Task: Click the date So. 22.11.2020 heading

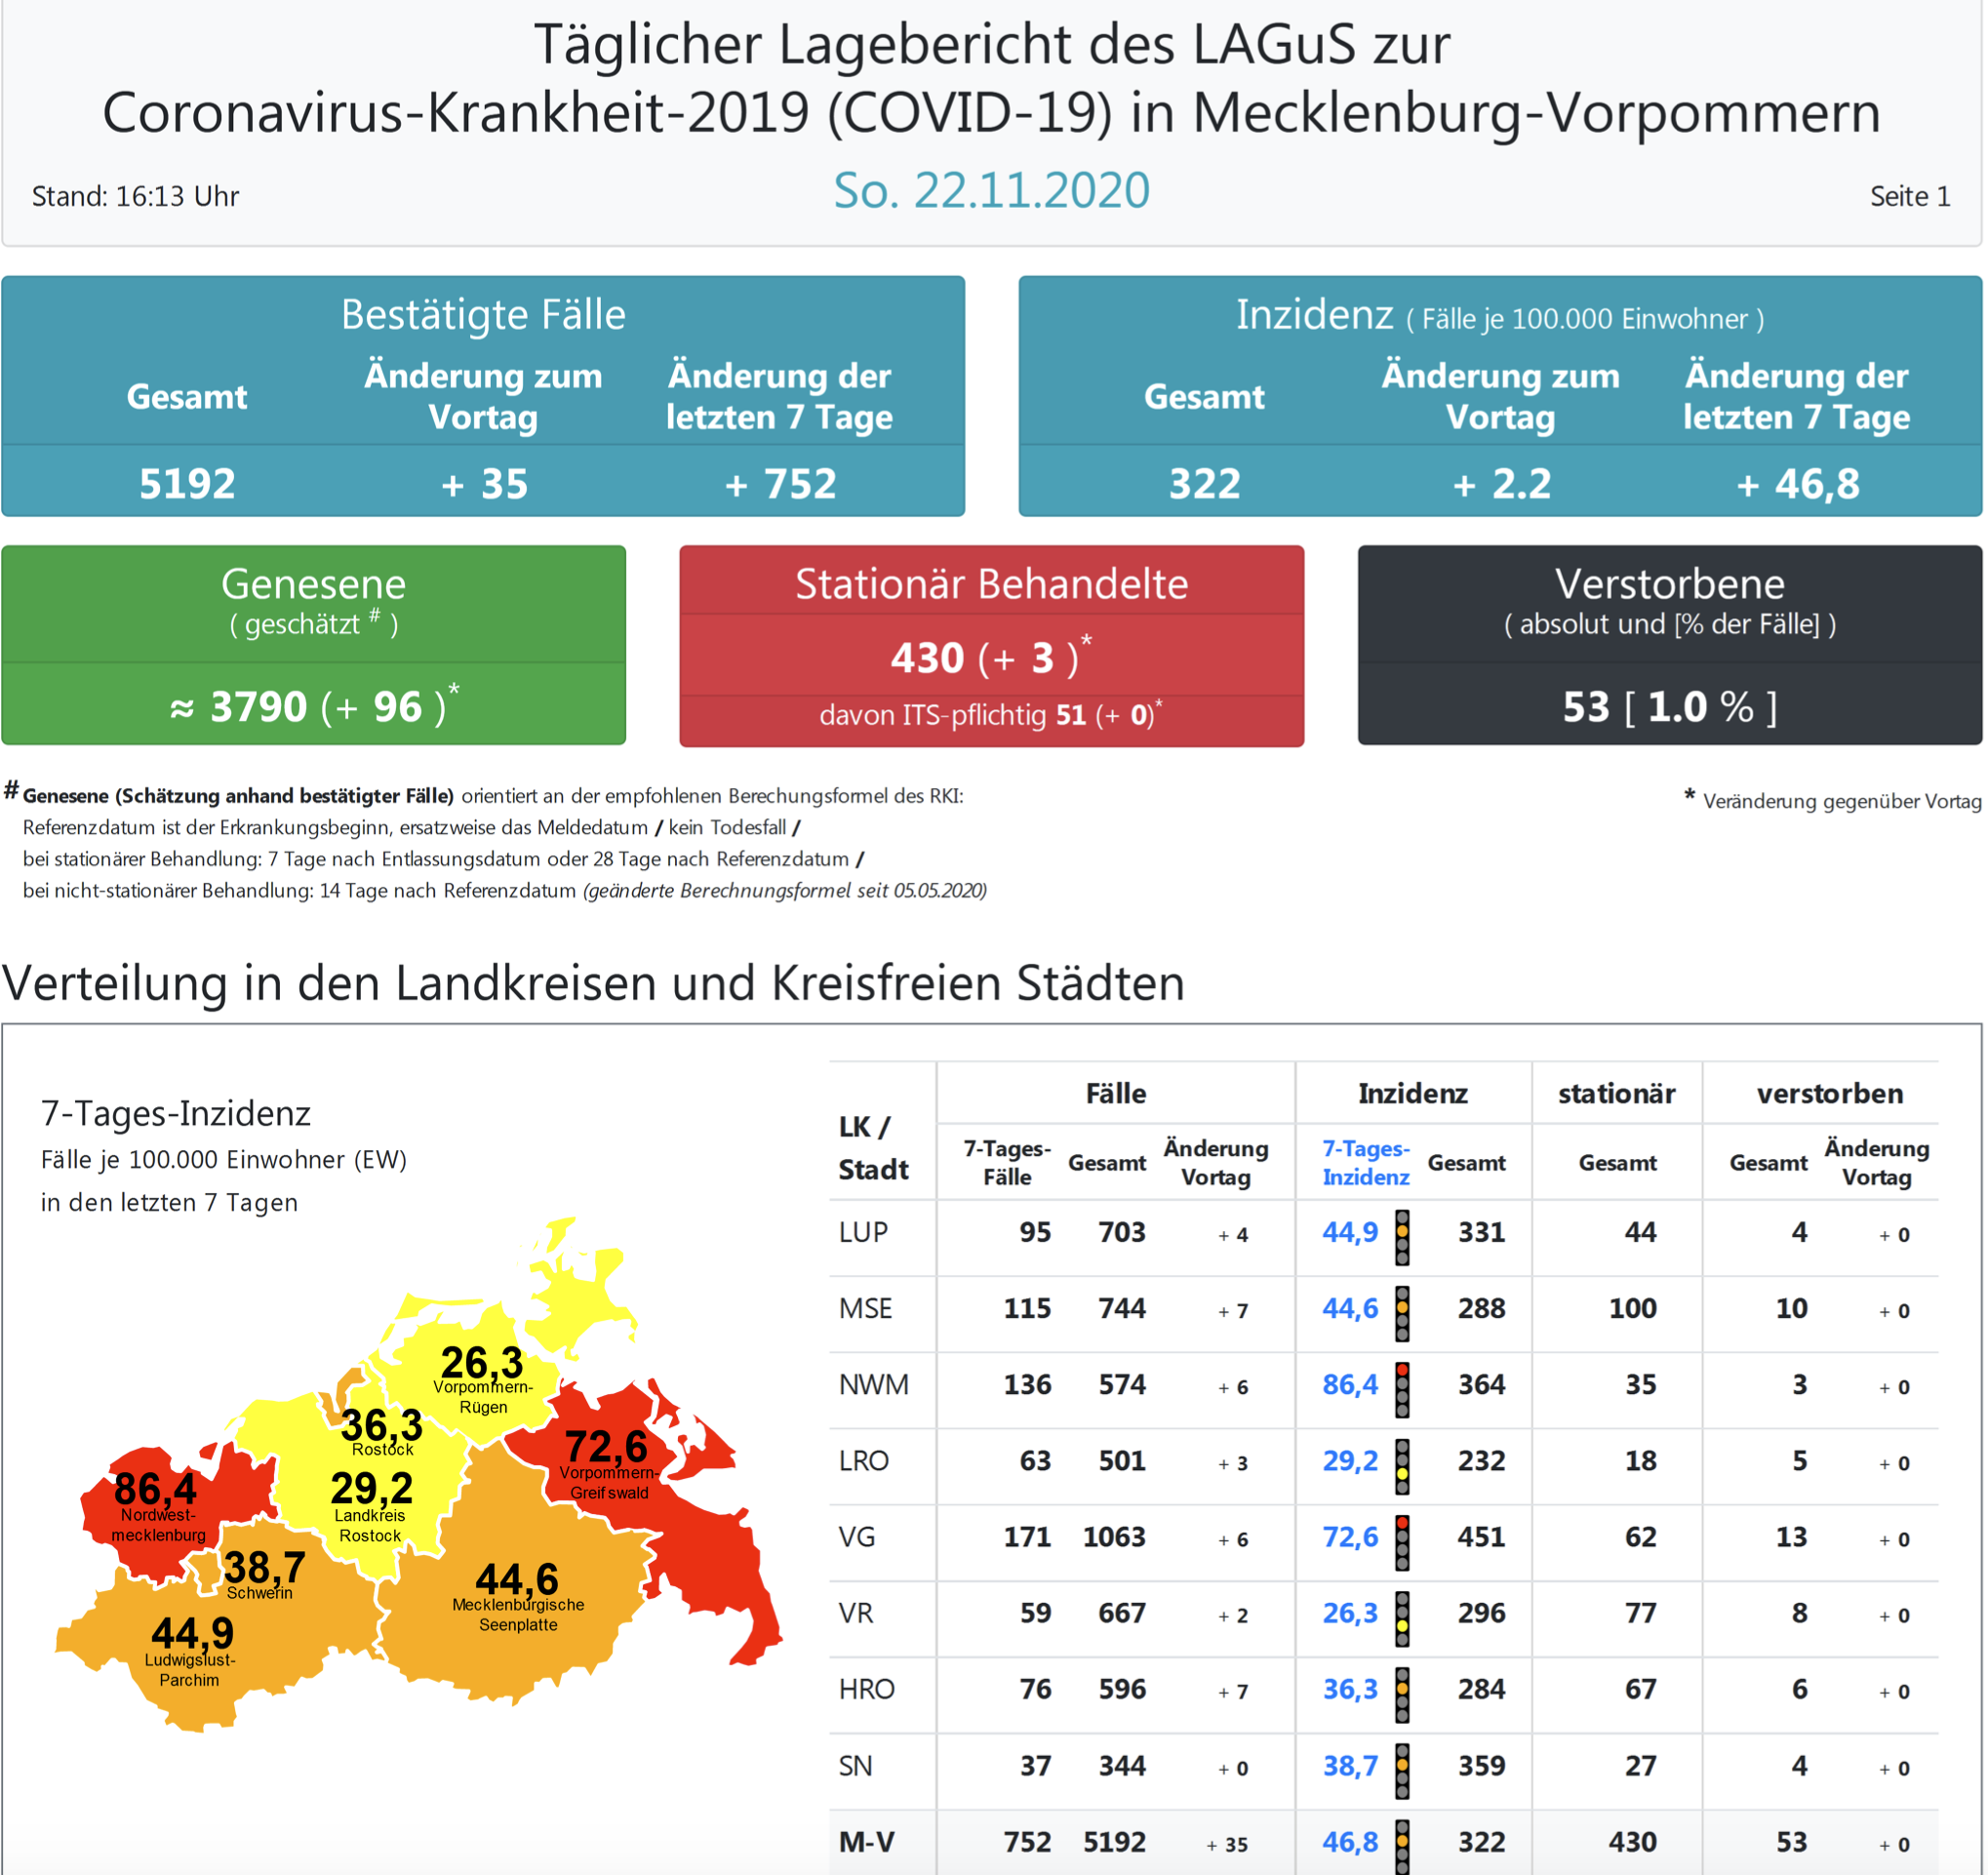Action: (x=991, y=190)
